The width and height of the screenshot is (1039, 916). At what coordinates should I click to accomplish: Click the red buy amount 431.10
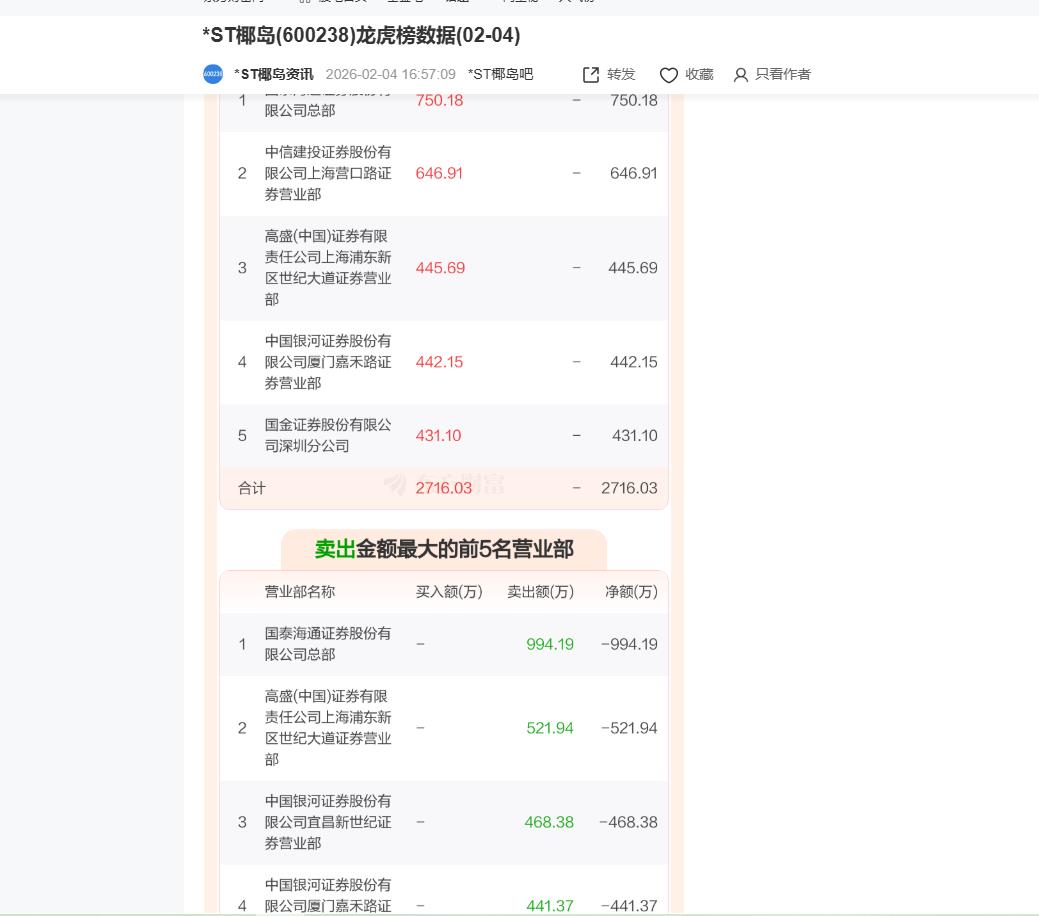click(x=438, y=435)
